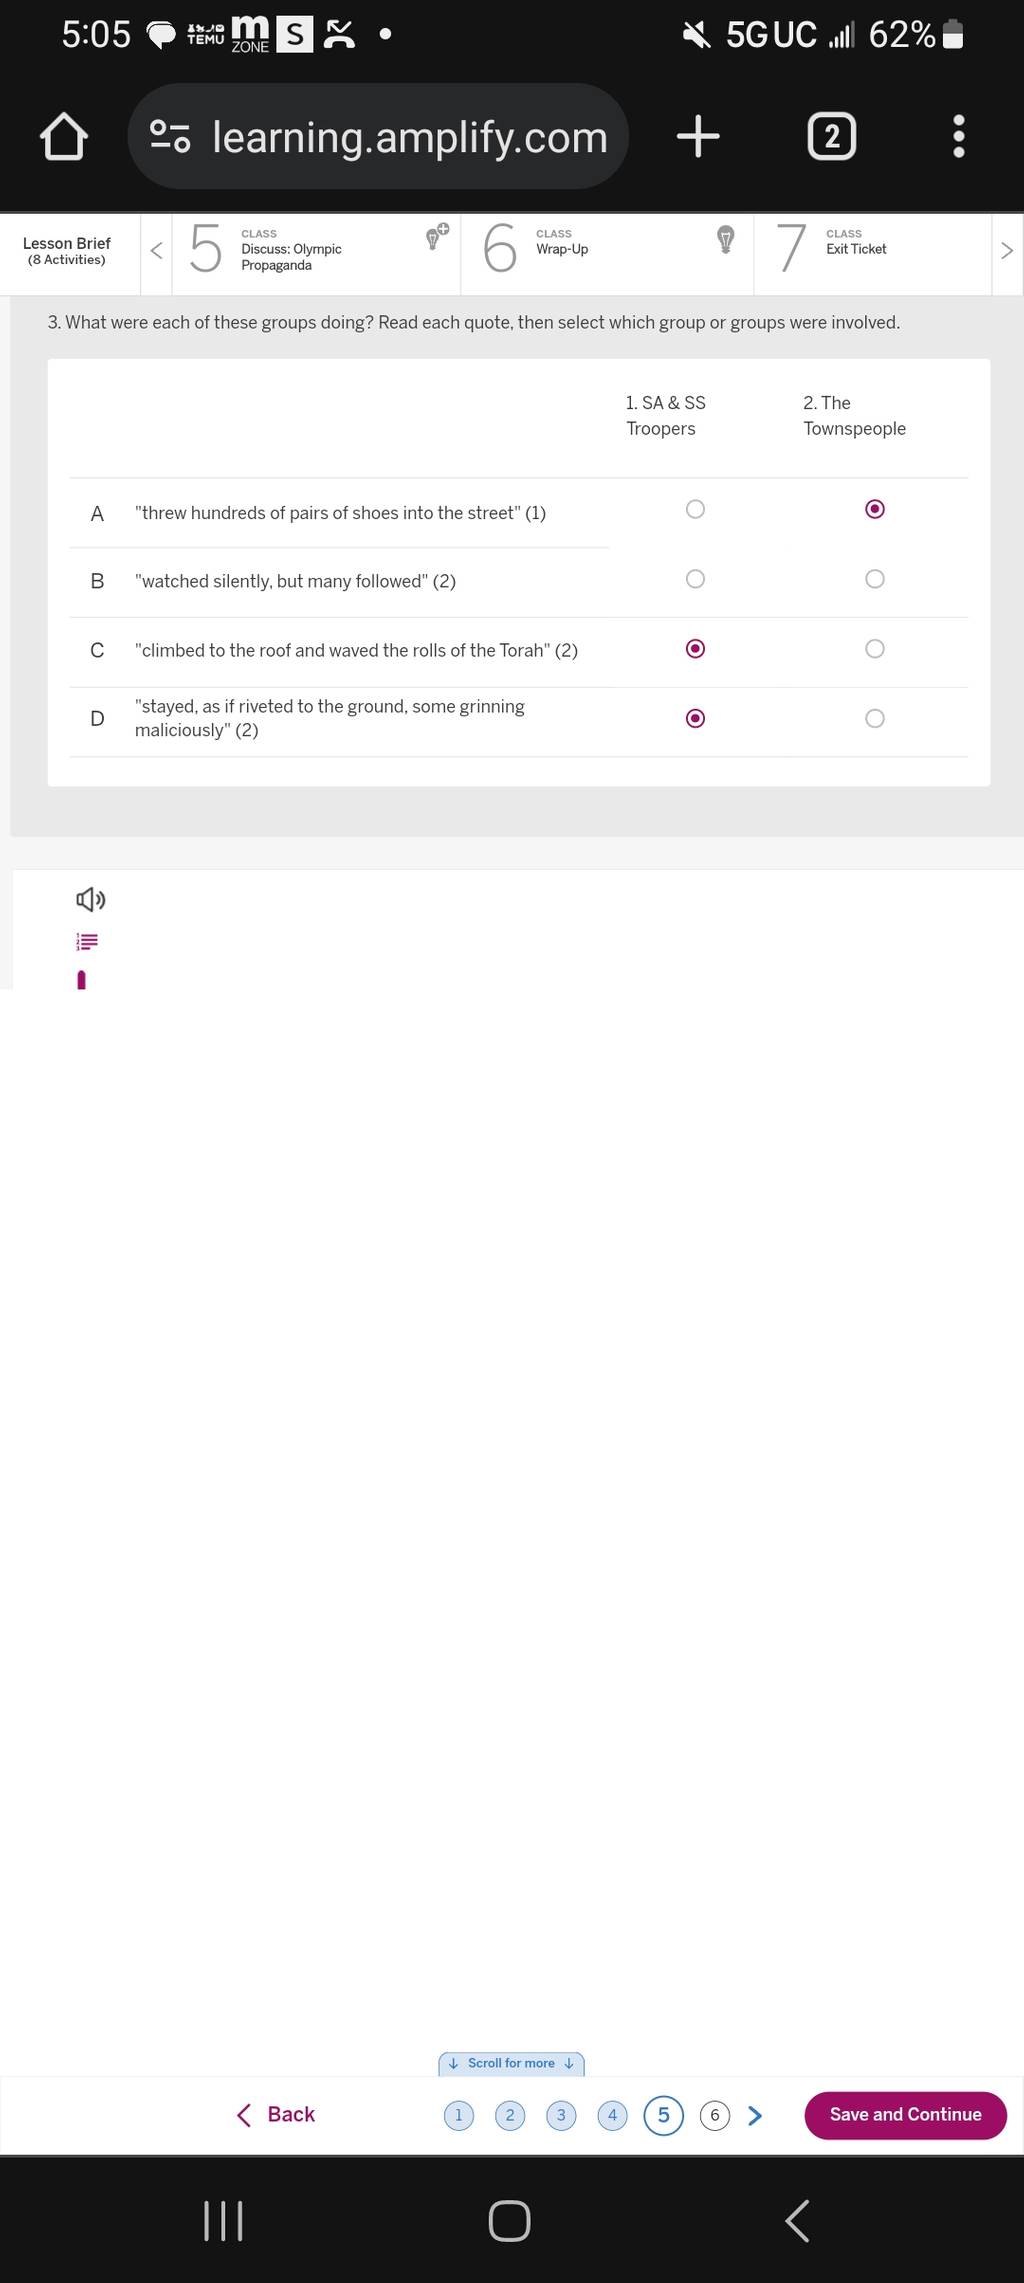This screenshot has width=1024, height=2283.
Task: Tap the browser home icon
Action: coord(64,137)
